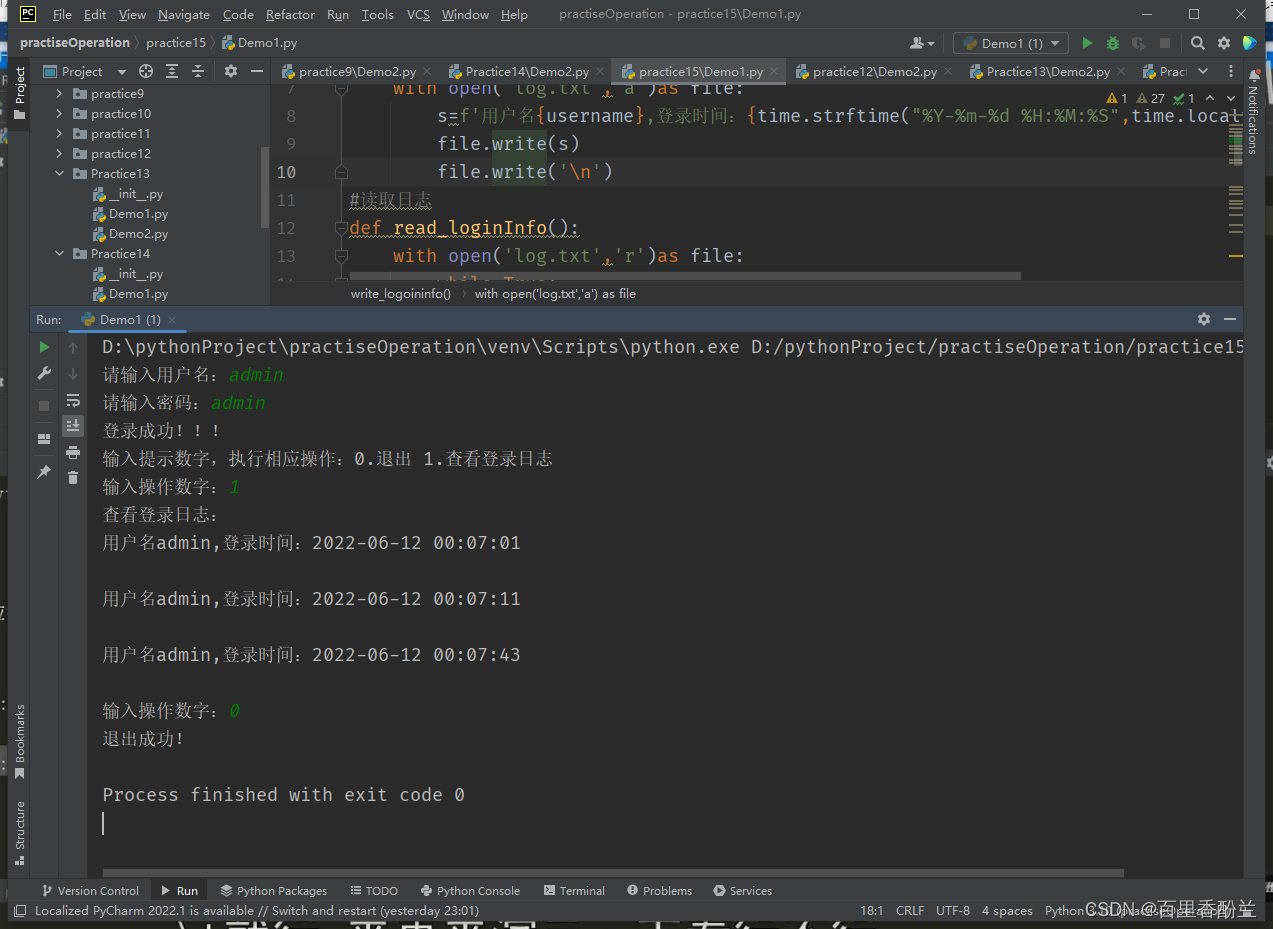
Task: Toggle the Pin Tab icon in the Run panel
Action: pyautogui.click(x=44, y=471)
